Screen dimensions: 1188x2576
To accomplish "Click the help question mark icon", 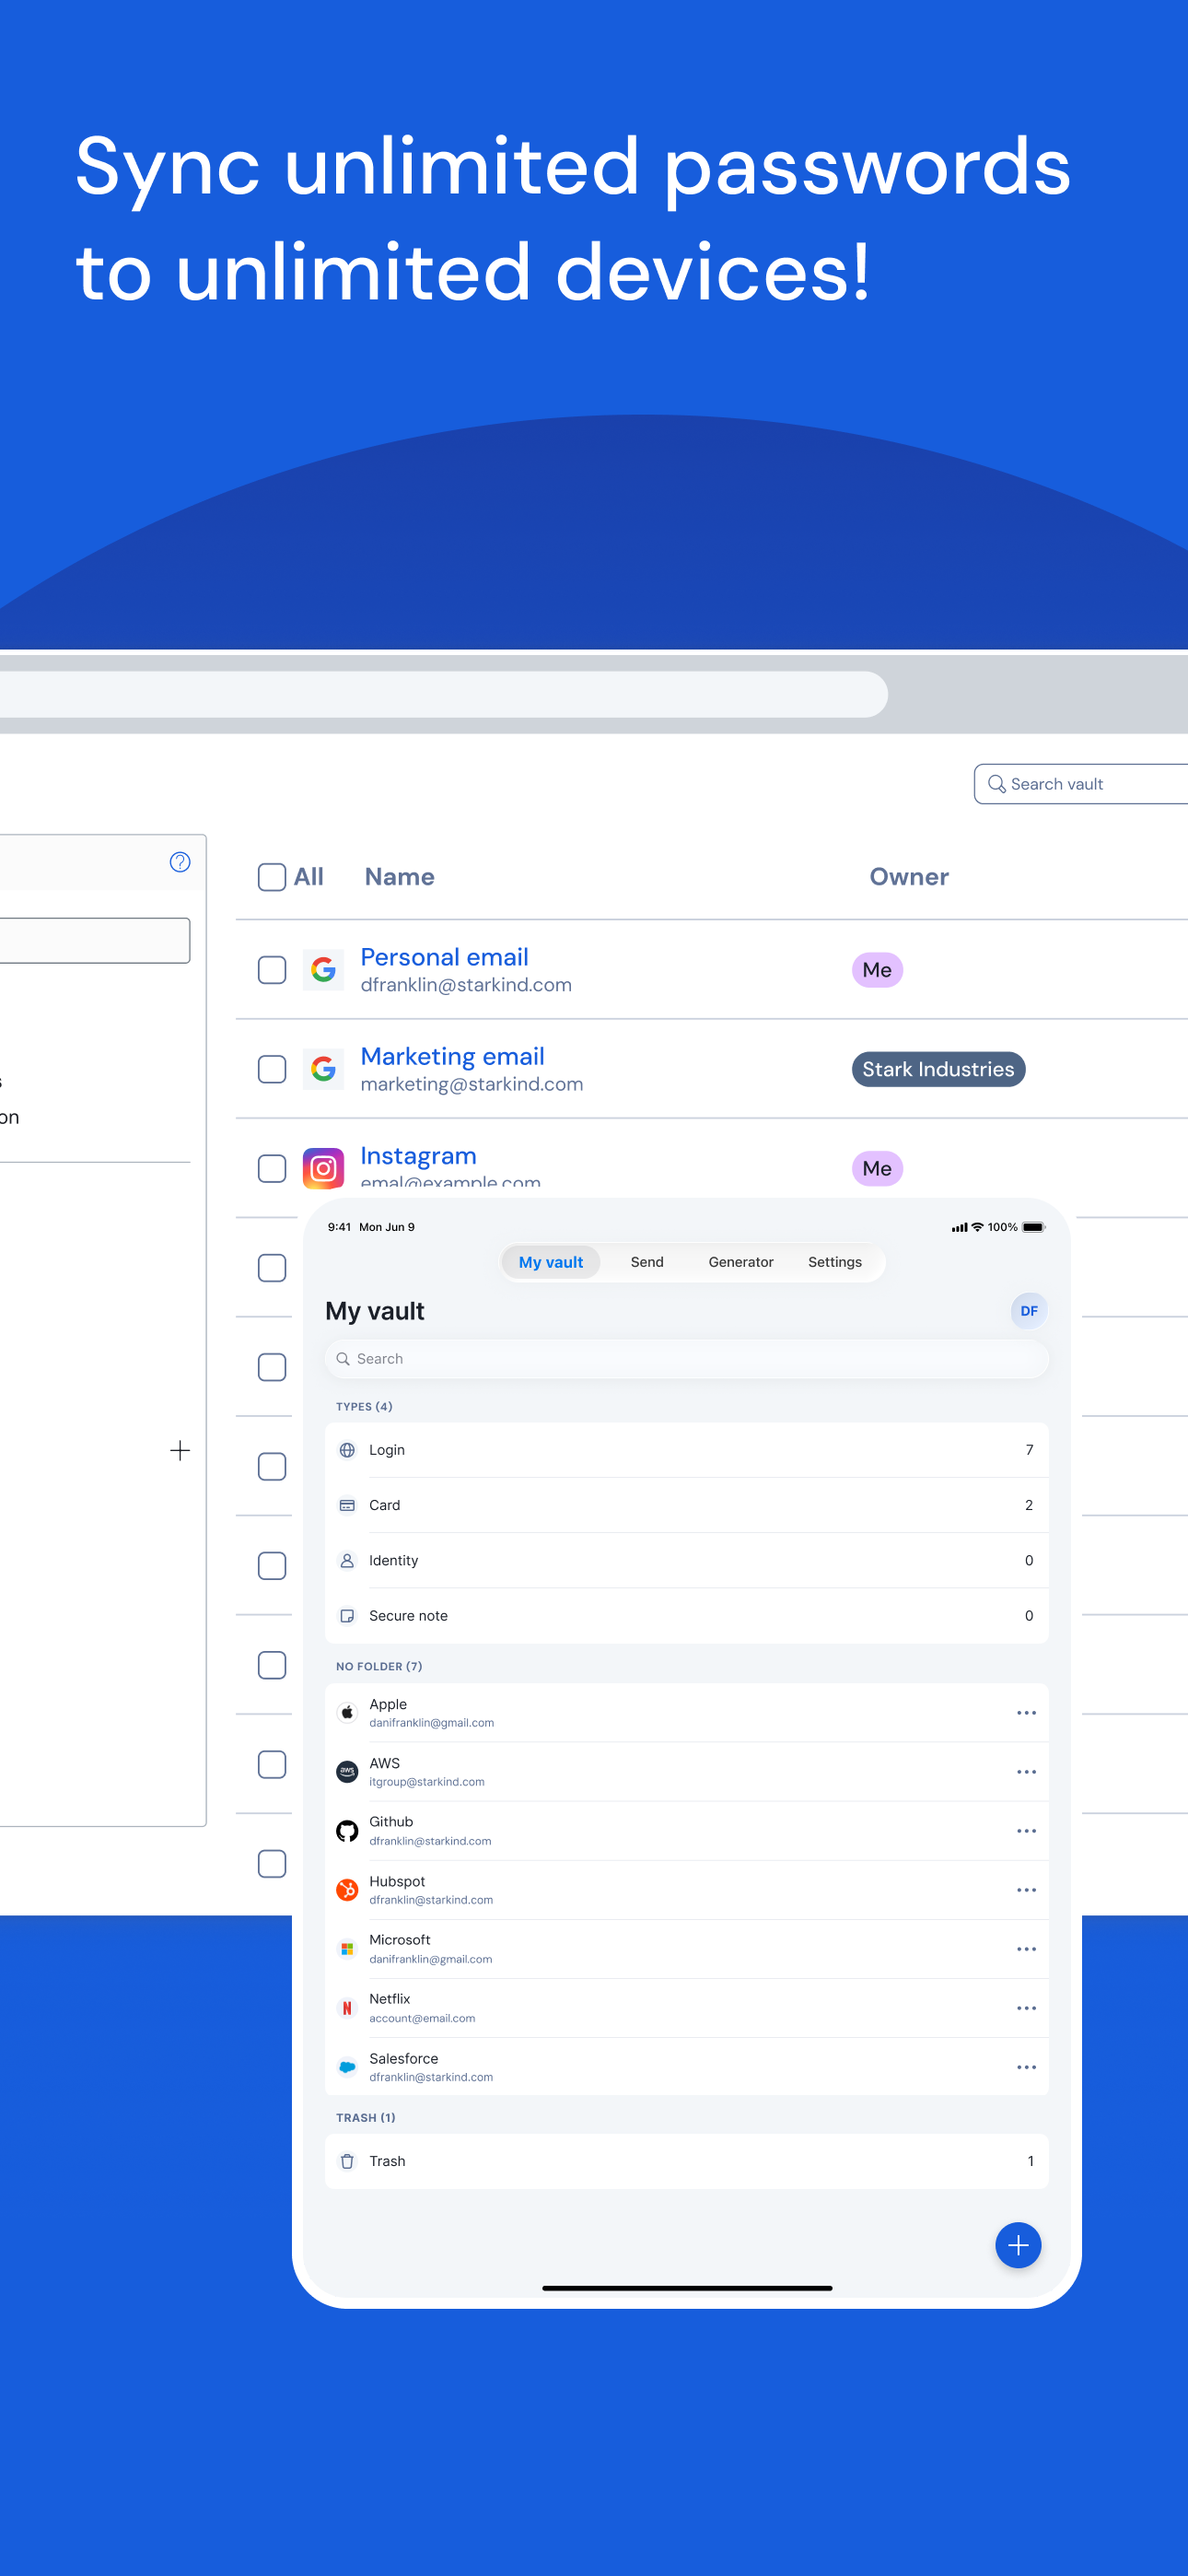I will pyautogui.click(x=180, y=862).
